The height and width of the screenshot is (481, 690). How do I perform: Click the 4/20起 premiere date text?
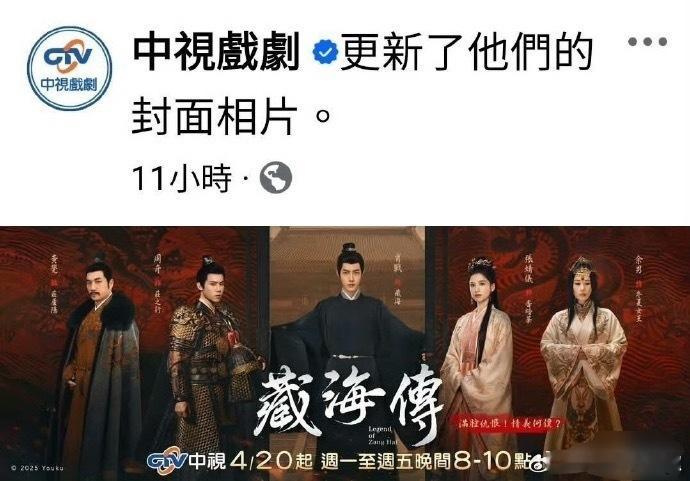pos(271,461)
